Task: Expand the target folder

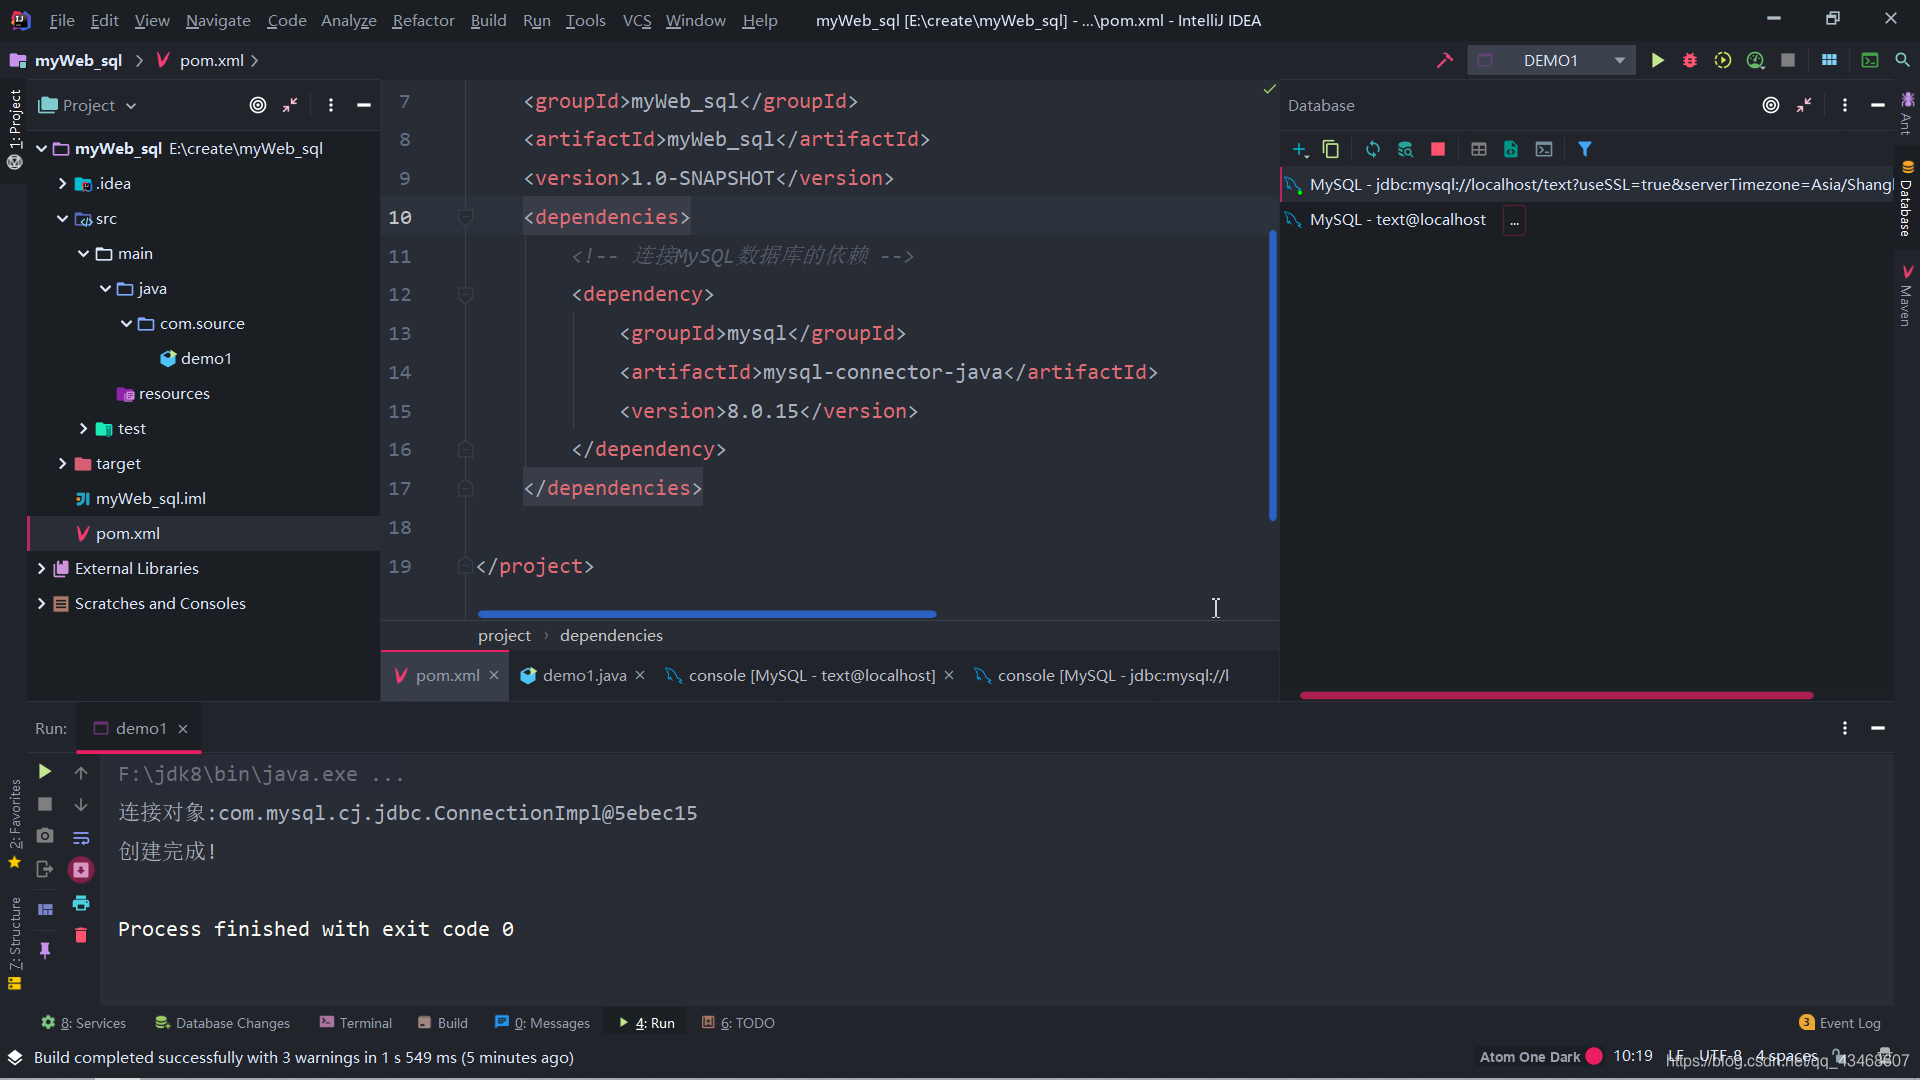Action: [62, 463]
